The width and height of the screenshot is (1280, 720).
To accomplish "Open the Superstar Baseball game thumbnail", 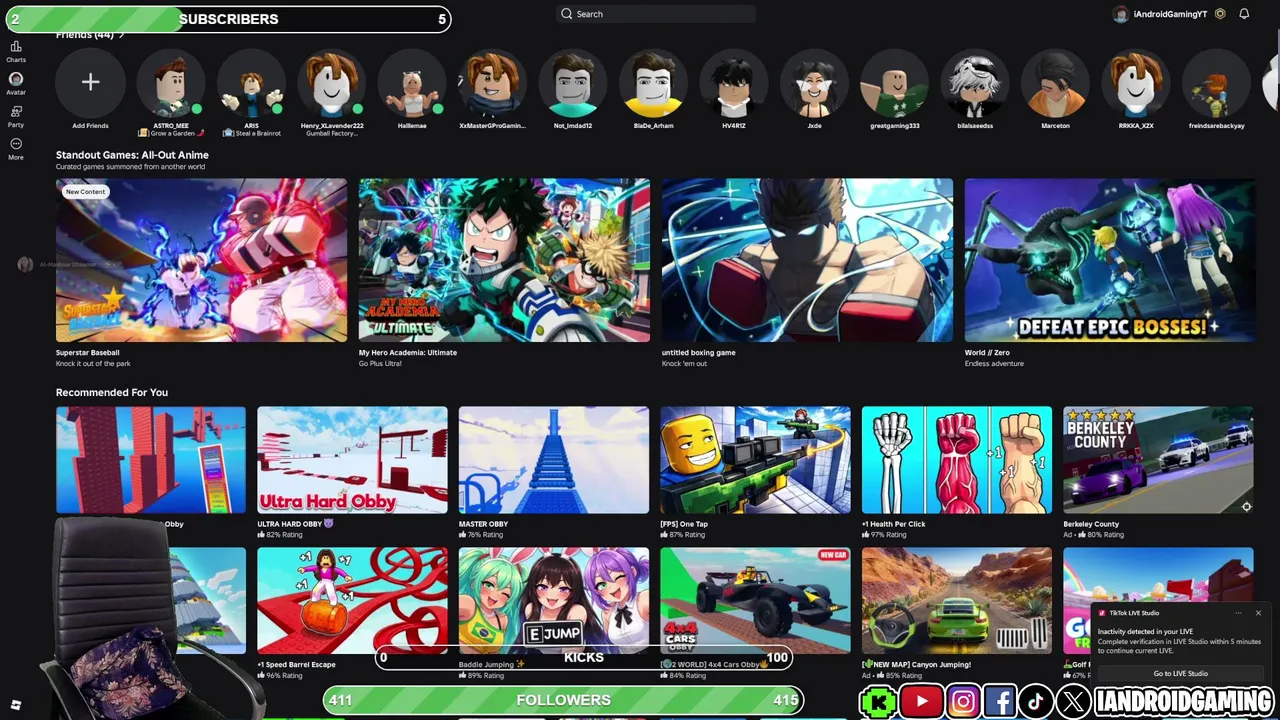I will click(201, 260).
